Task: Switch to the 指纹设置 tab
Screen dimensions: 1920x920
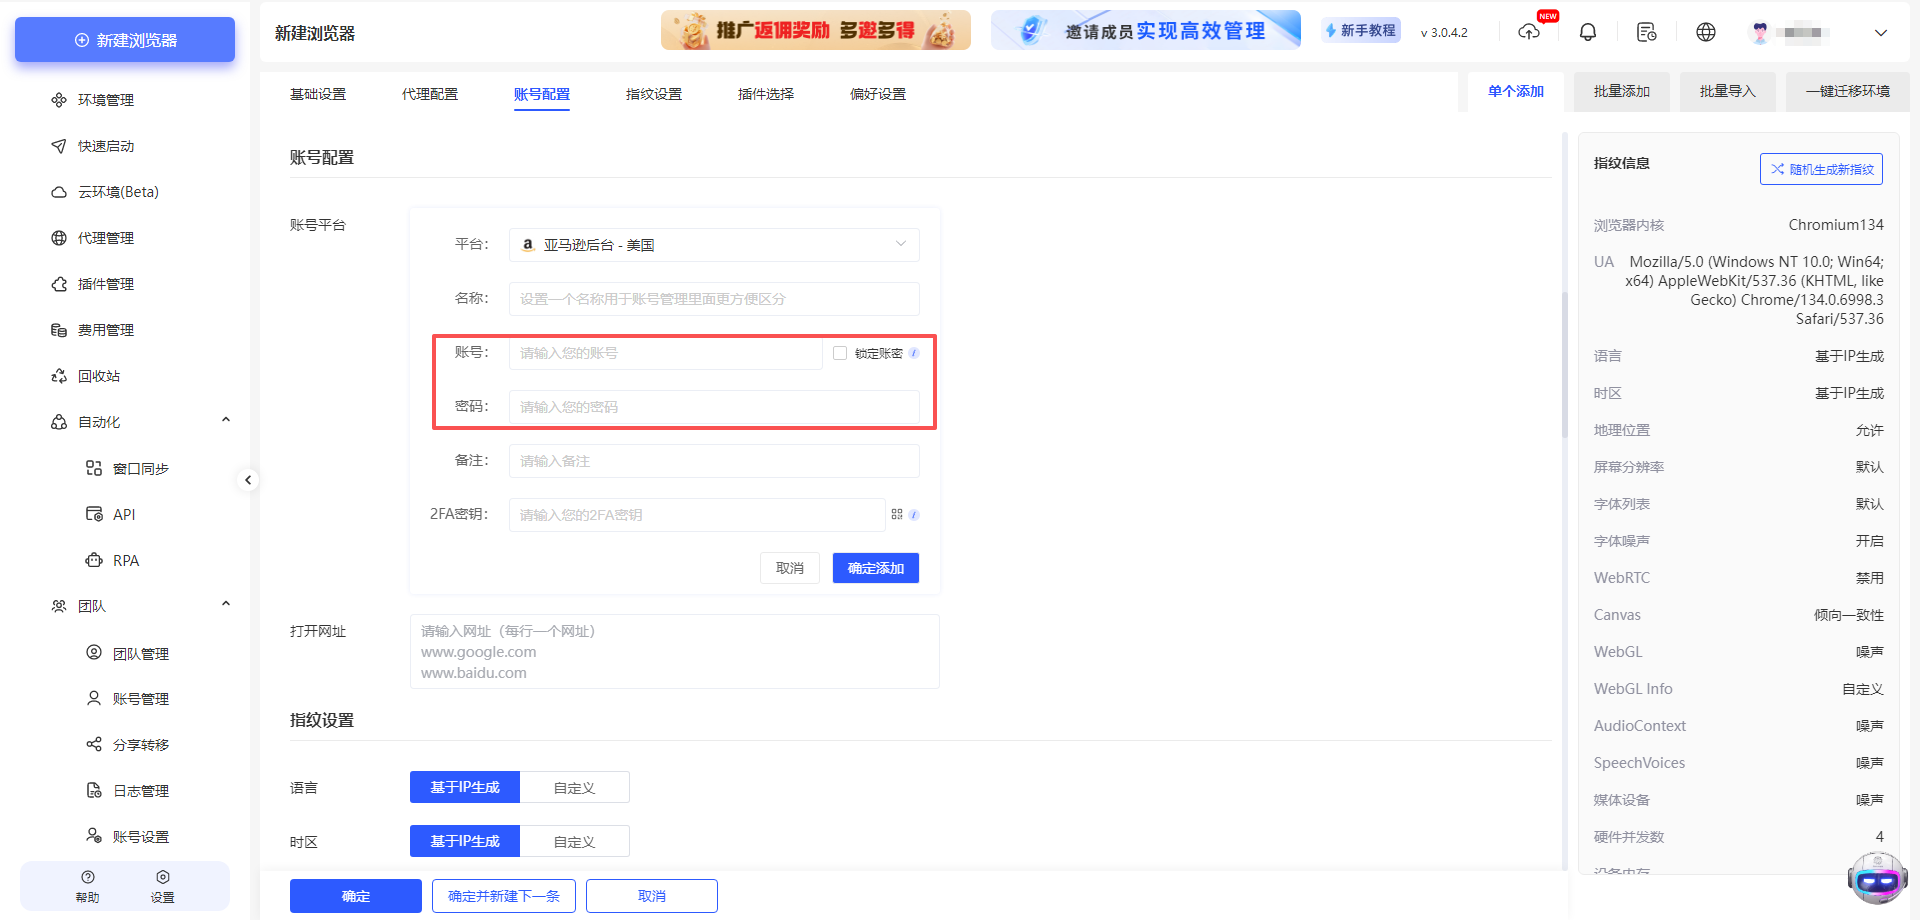Action: pyautogui.click(x=653, y=93)
